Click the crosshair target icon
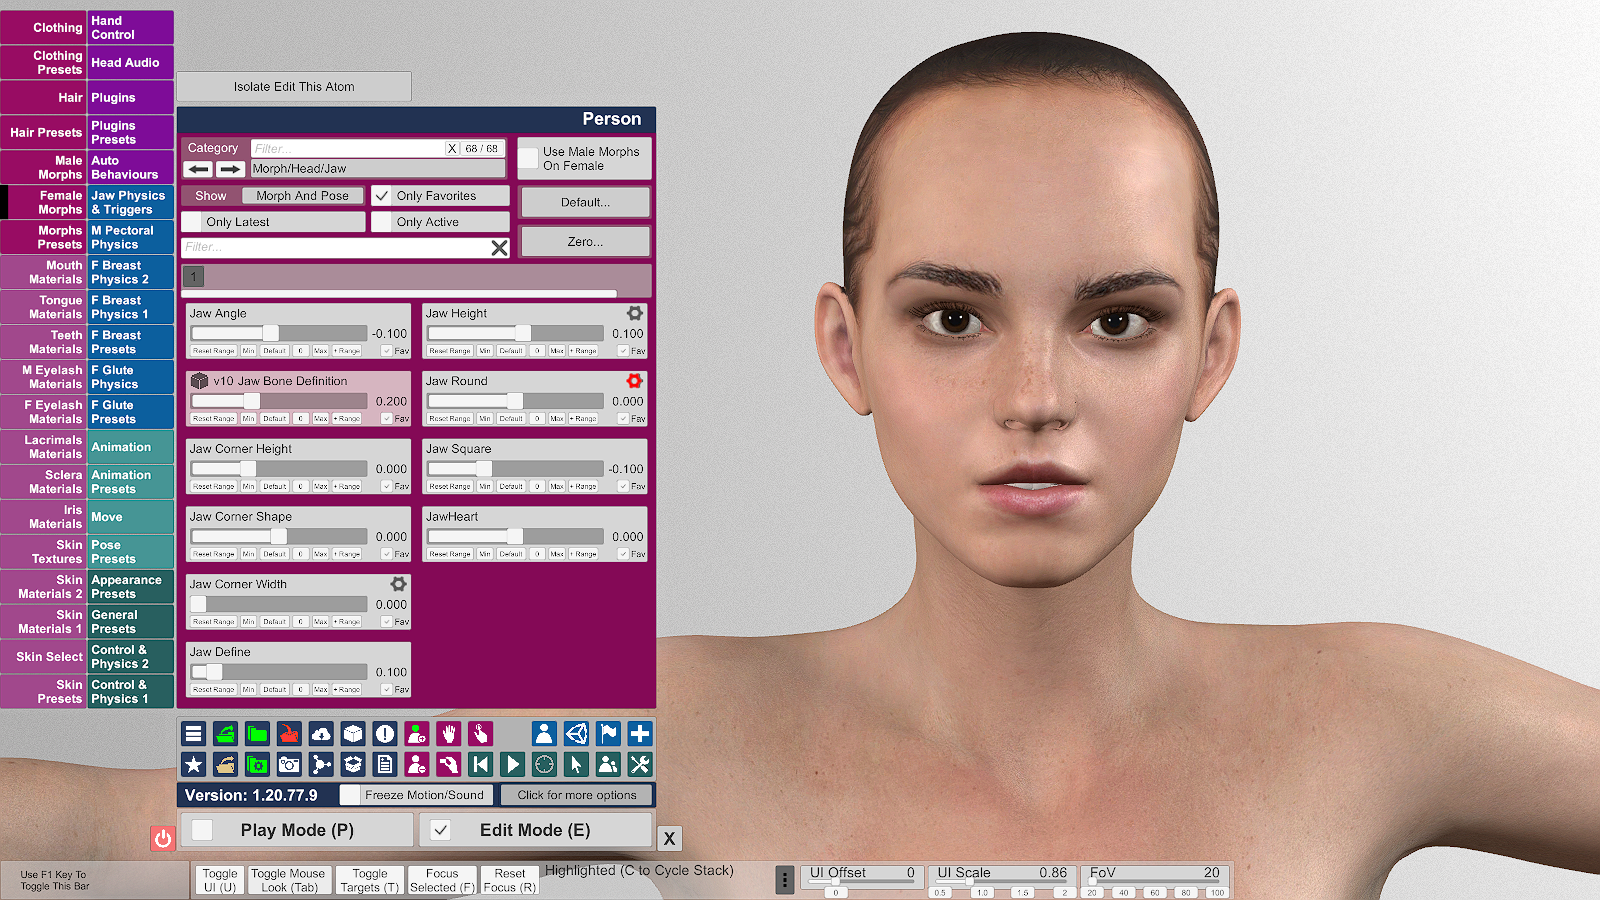 point(544,765)
